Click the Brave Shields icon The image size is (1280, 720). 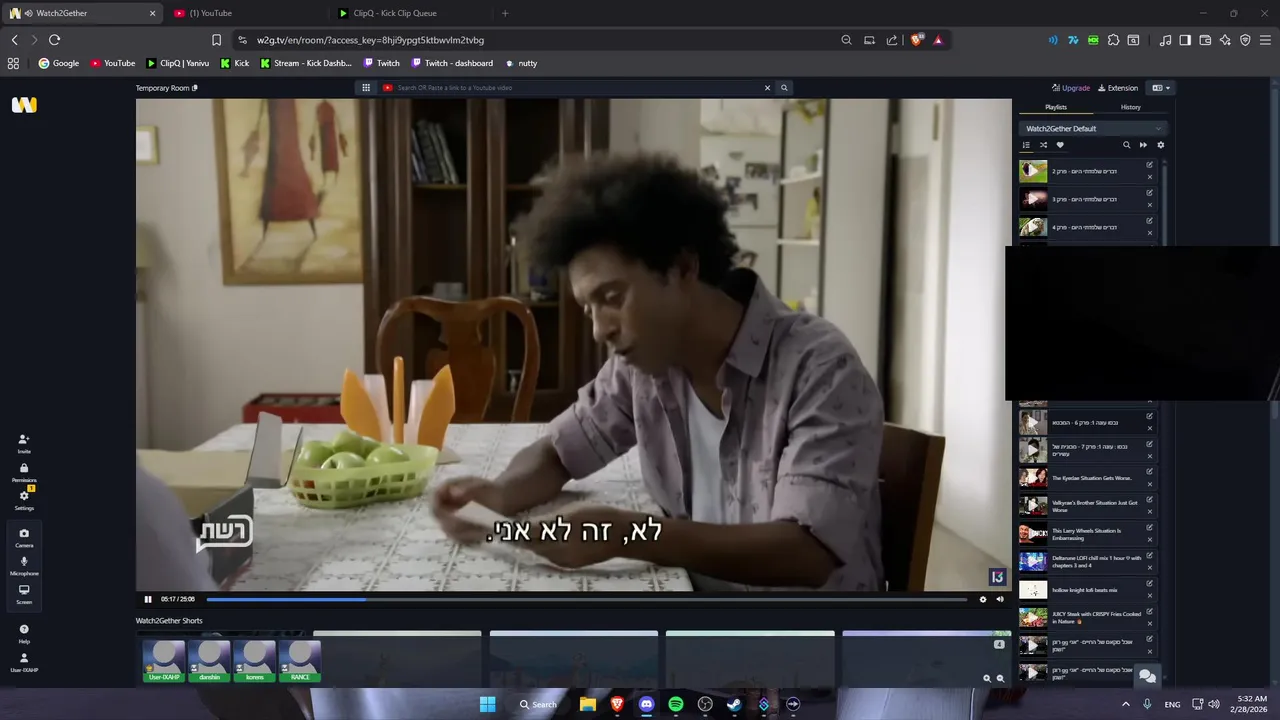pos(916,40)
